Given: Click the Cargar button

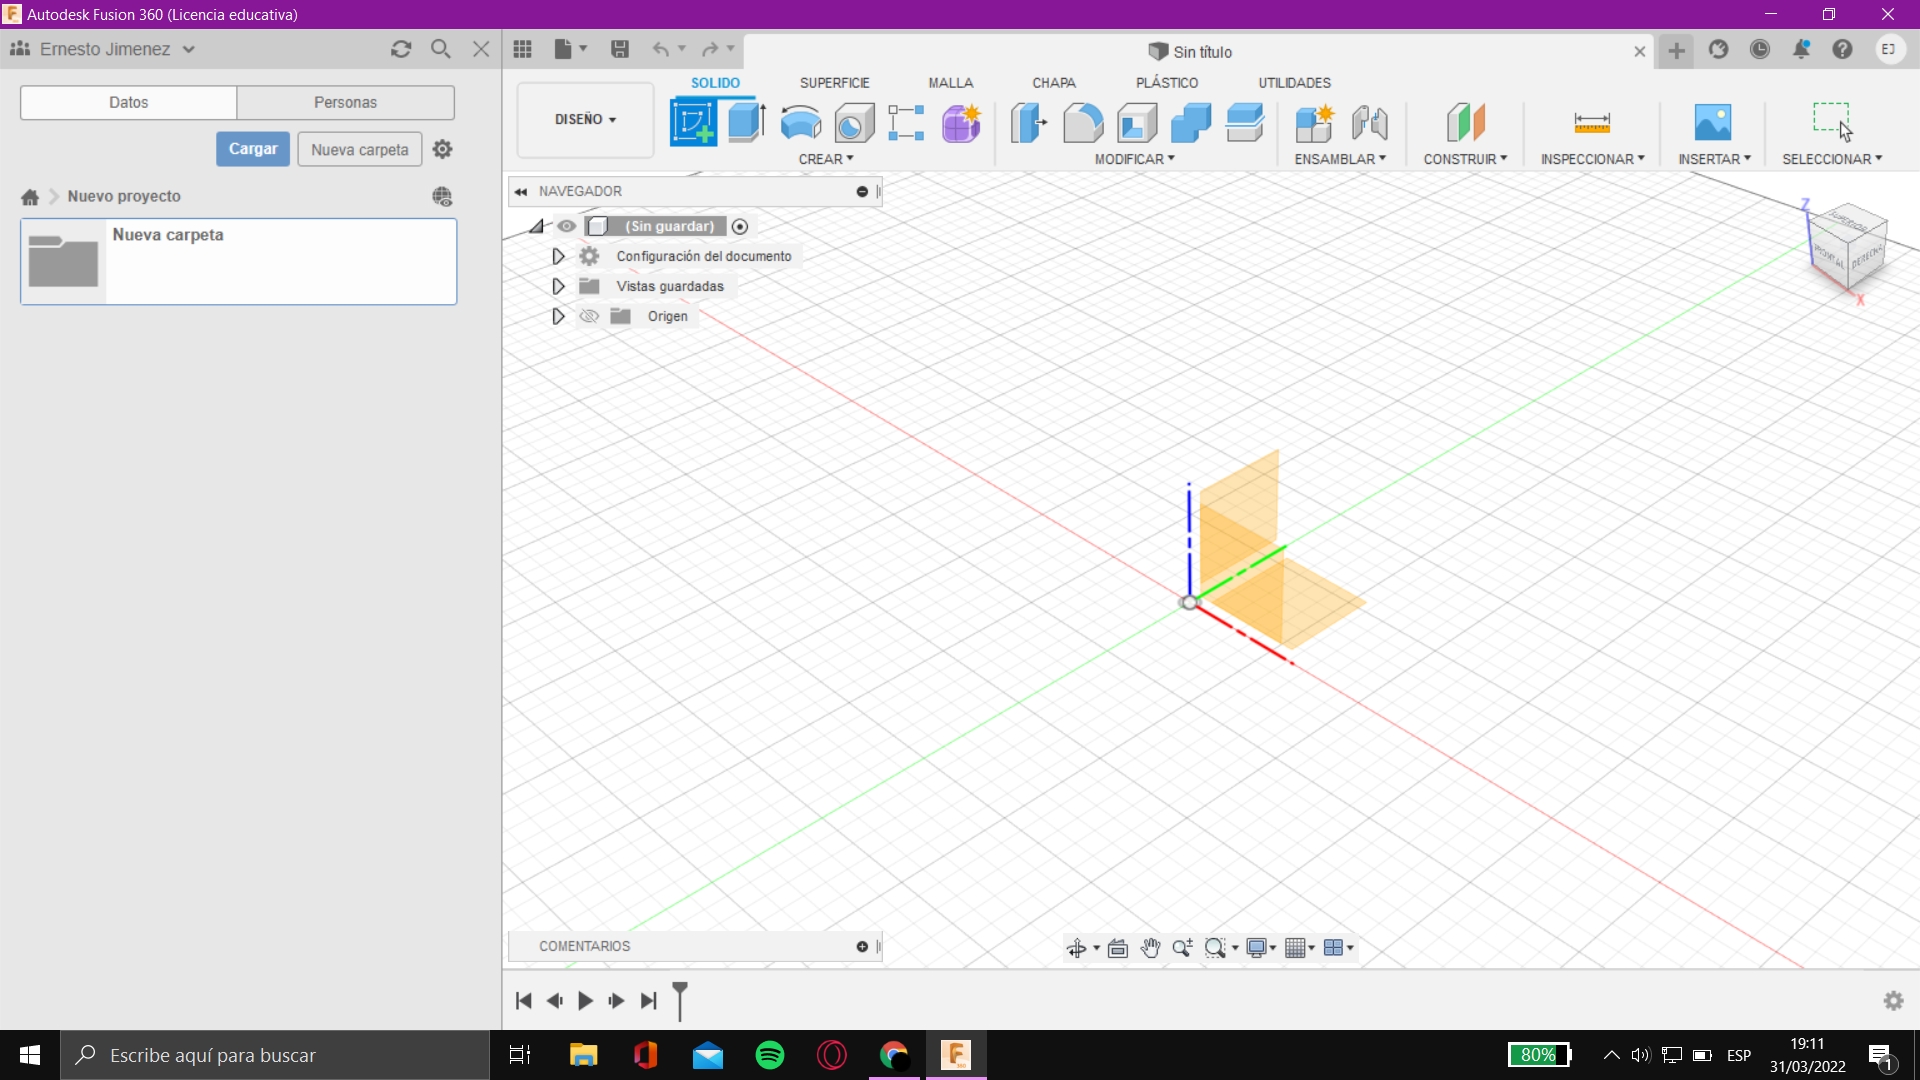Looking at the screenshot, I should point(253,149).
